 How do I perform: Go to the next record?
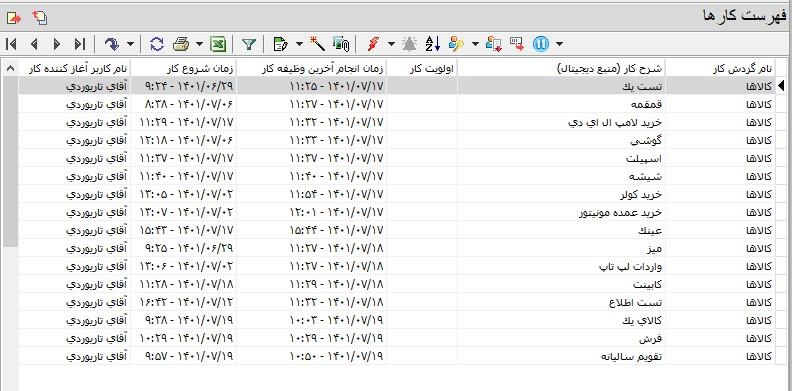click(x=57, y=44)
